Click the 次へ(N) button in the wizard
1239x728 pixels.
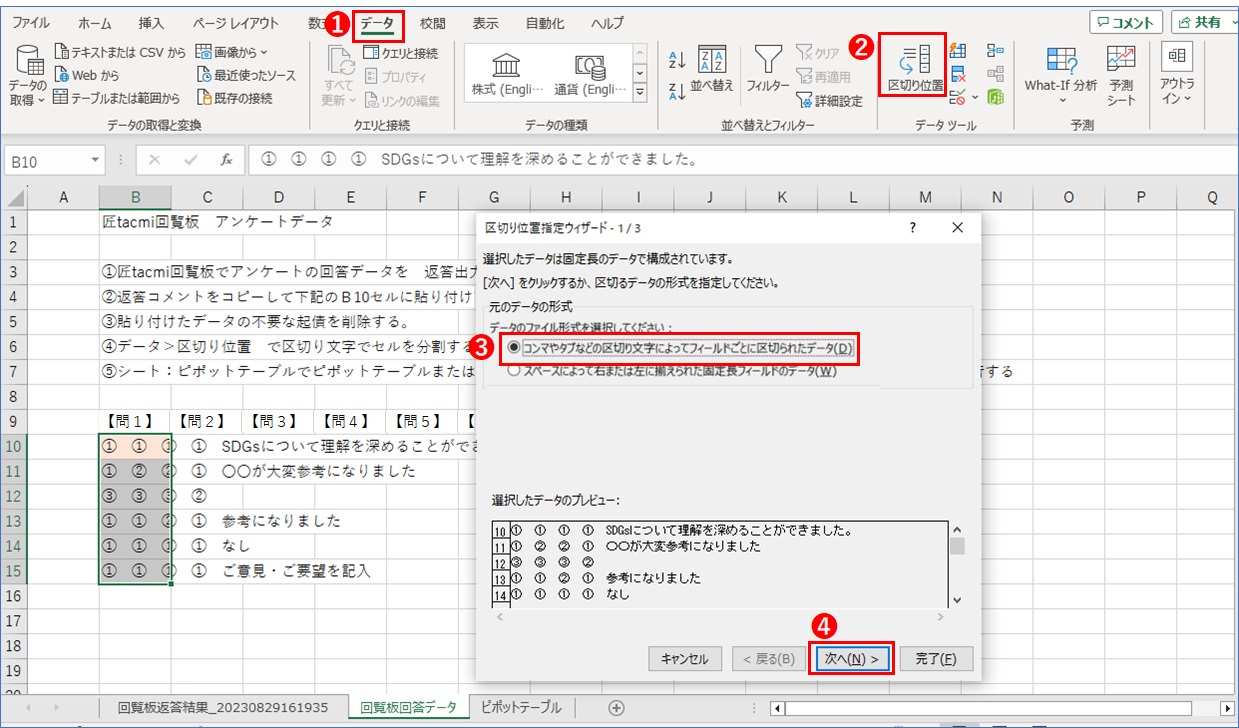click(851, 658)
